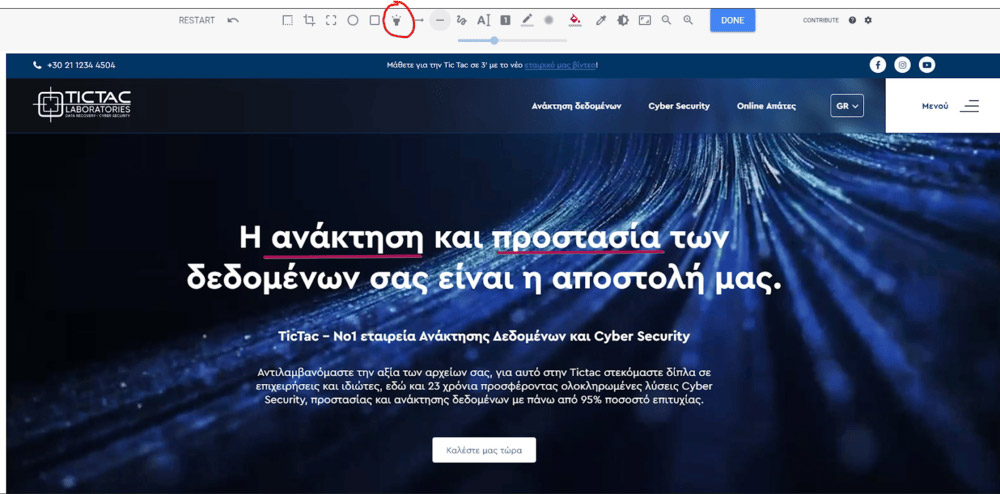
Task: Select the ellipse shape tool
Action: click(353, 20)
